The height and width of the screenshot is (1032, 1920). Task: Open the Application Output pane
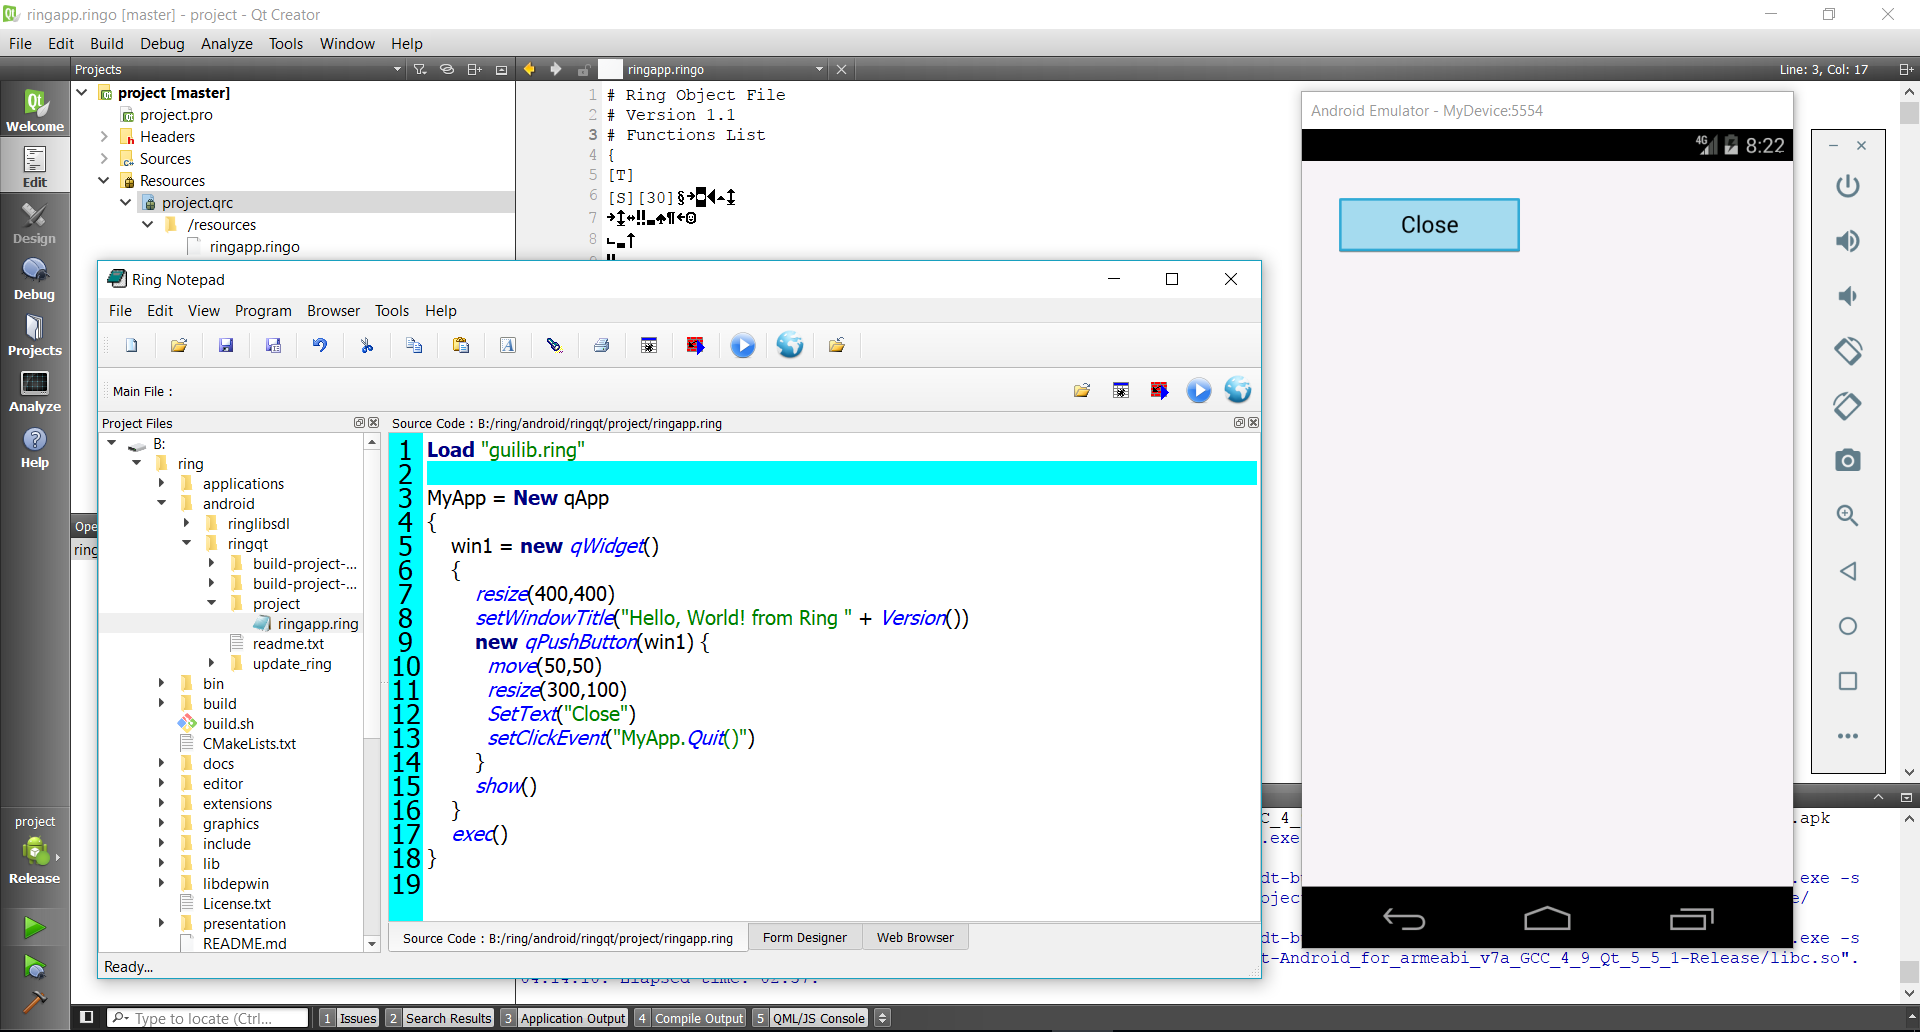[564, 1018]
